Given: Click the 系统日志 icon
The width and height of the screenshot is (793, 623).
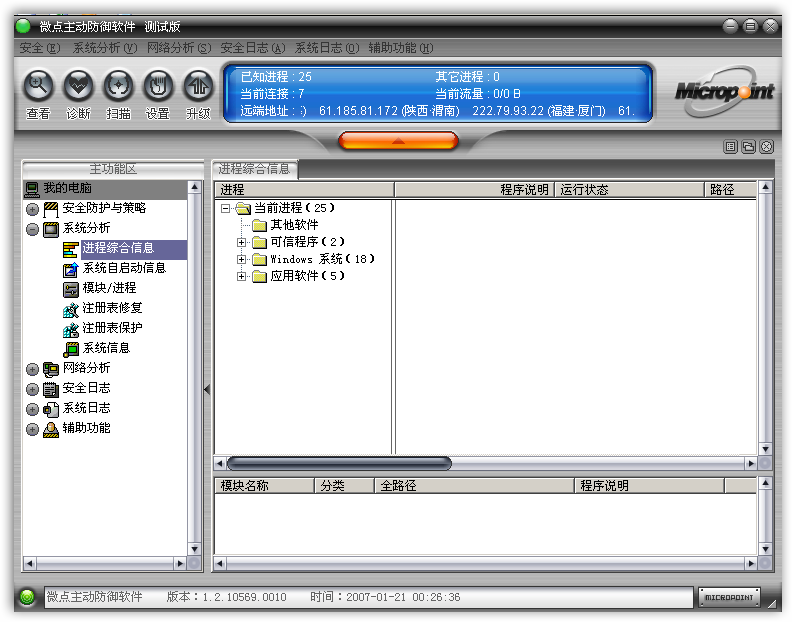Looking at the screenshot, I should tap(51, 409).
